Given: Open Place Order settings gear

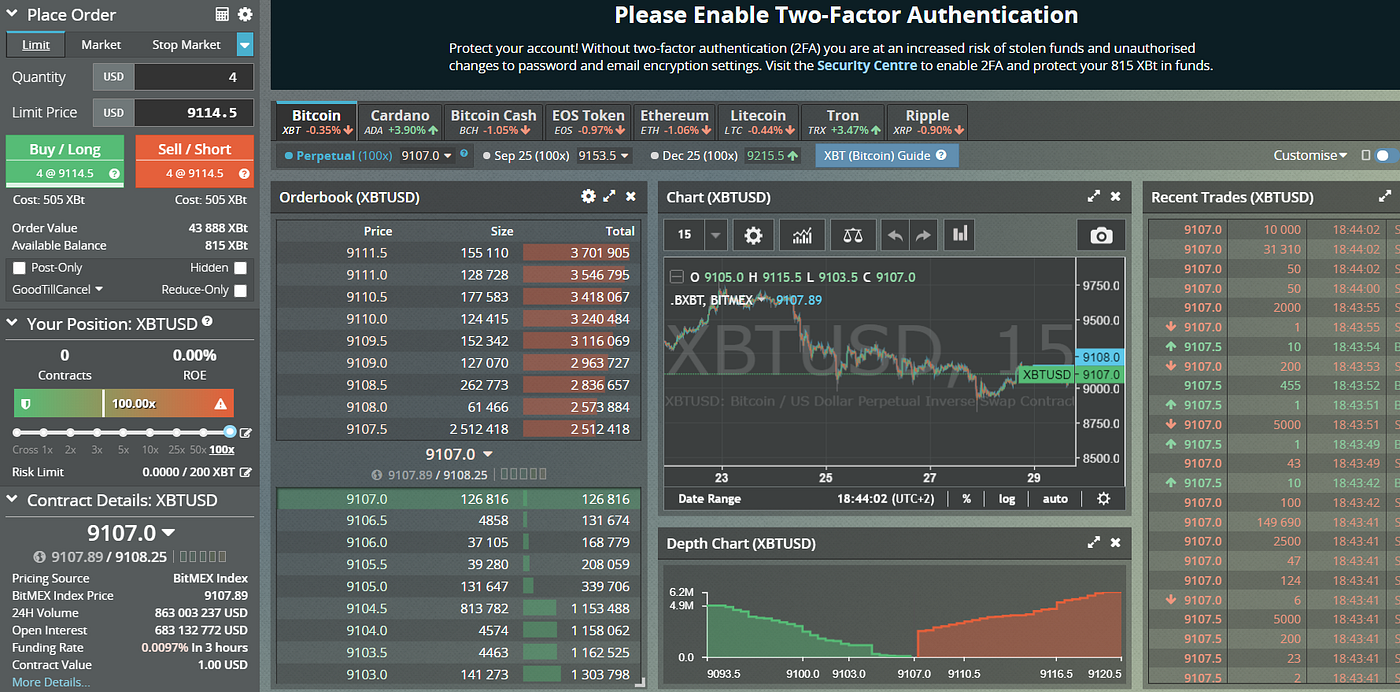Looking at the screenshot, I should tap(245, 15).
